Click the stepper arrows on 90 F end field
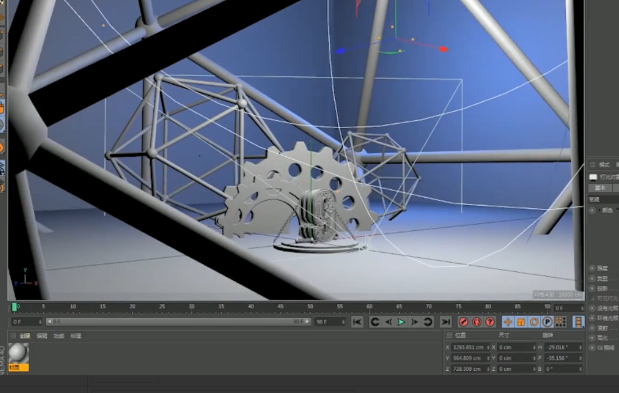This screenshot has height=393, width=619. click(x=343, y=322)
